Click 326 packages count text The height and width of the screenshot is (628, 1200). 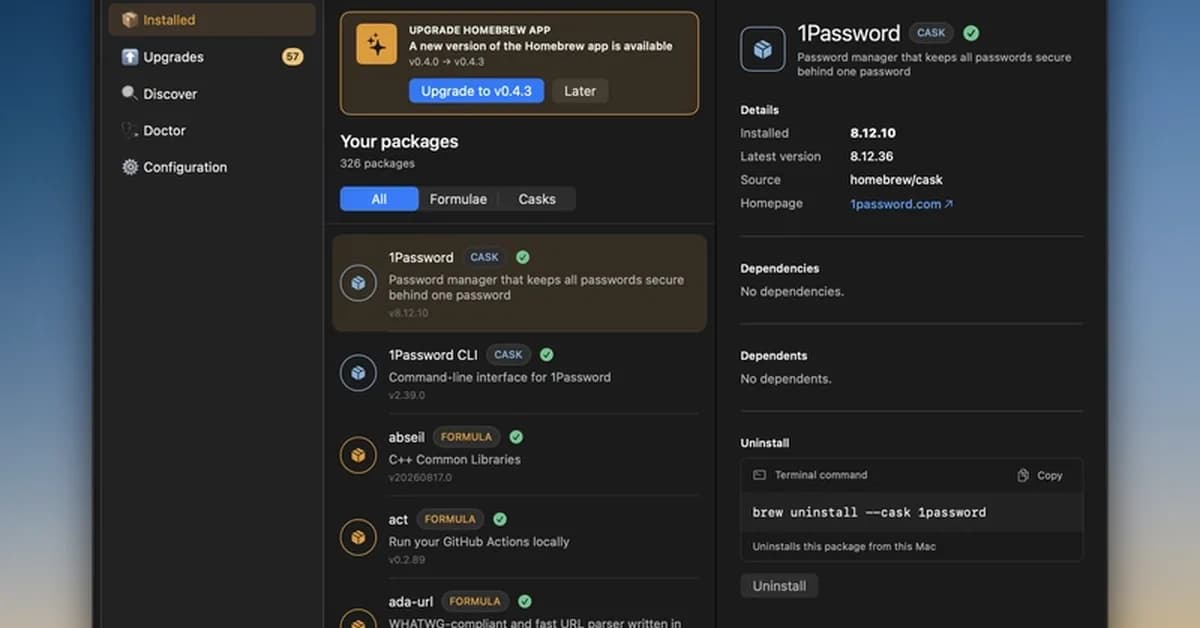pos(377,163)
